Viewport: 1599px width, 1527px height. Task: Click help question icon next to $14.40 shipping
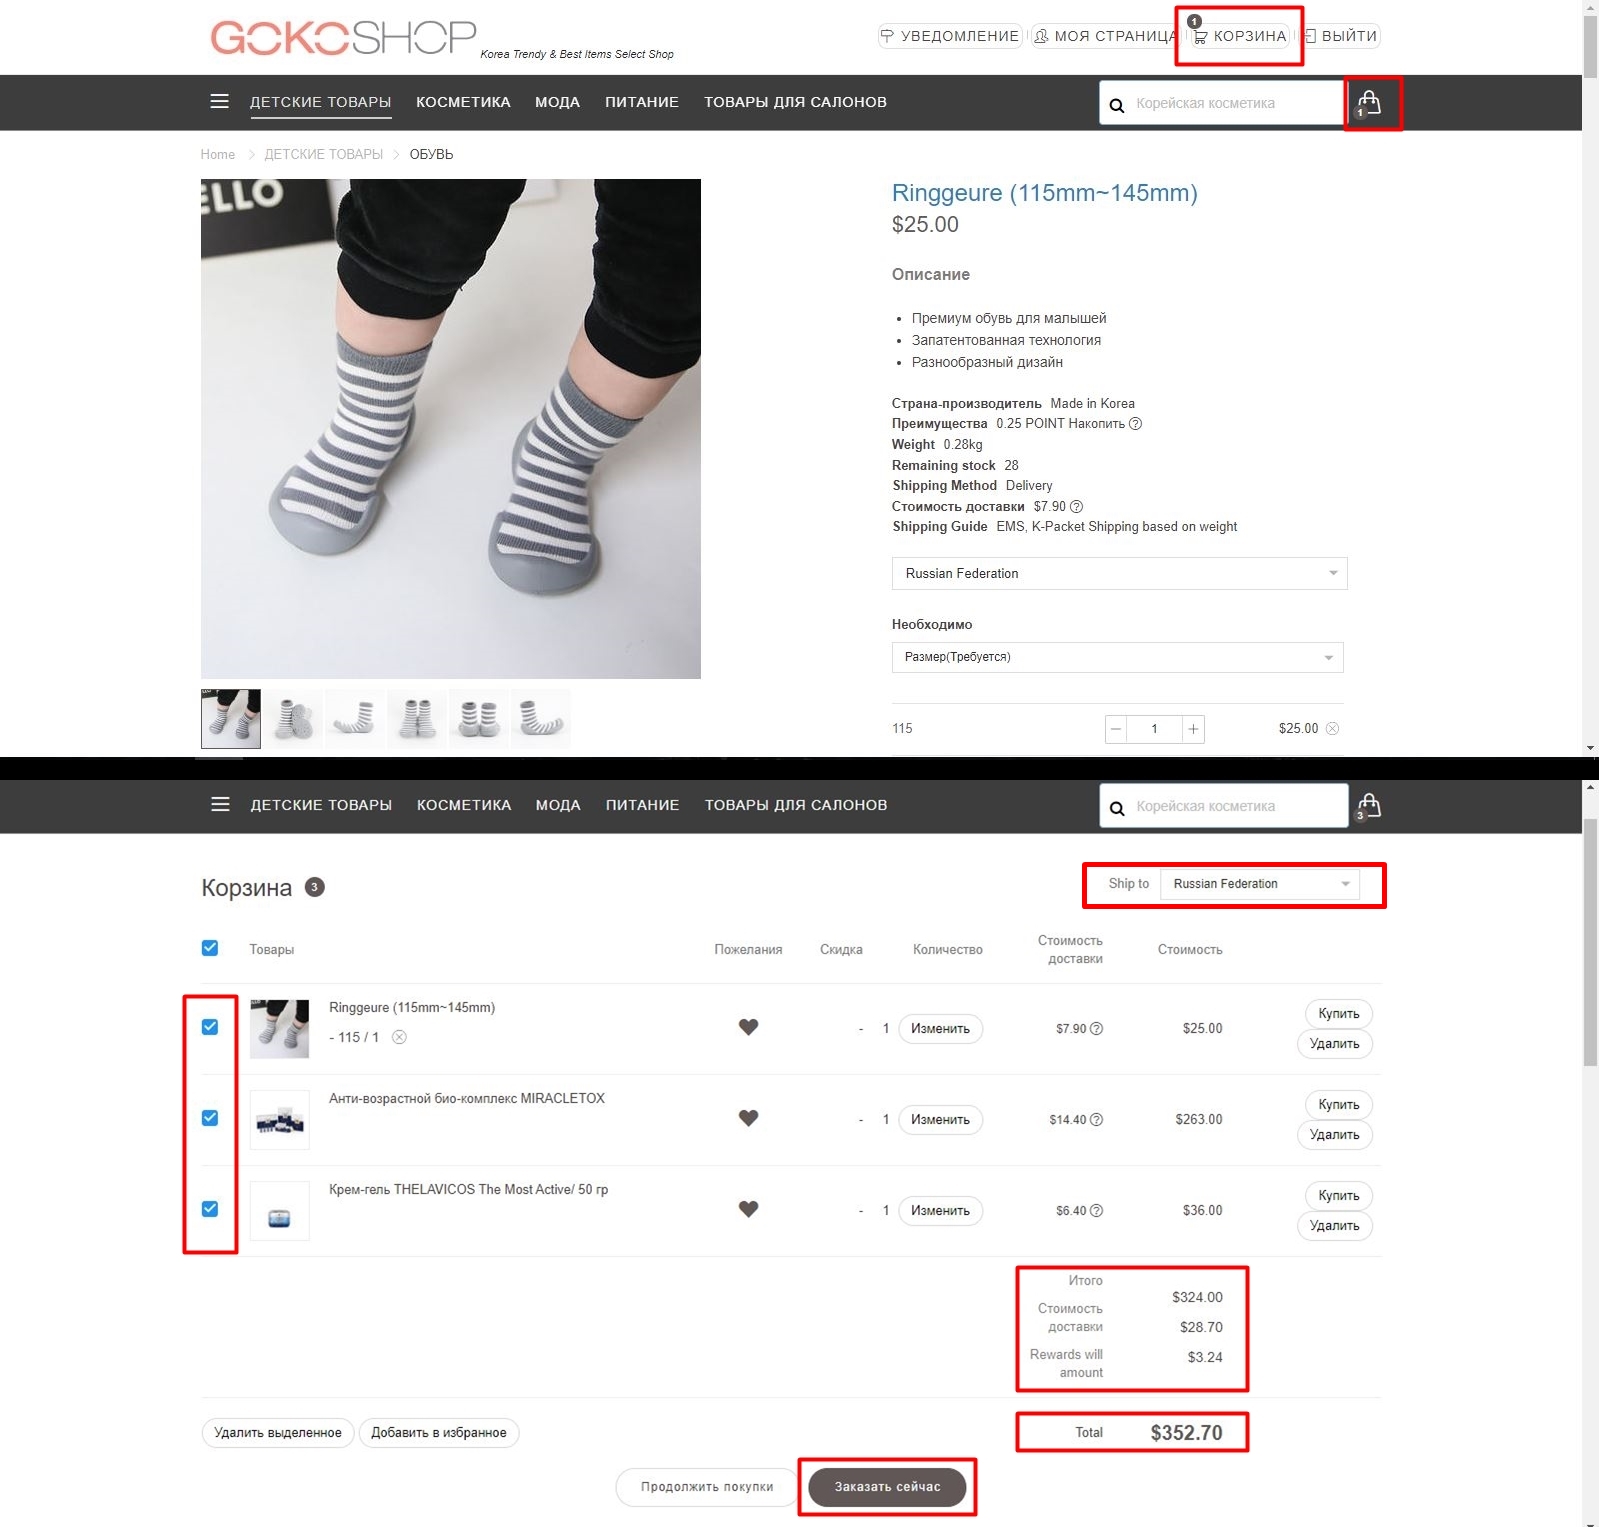coord(1096,1120)
